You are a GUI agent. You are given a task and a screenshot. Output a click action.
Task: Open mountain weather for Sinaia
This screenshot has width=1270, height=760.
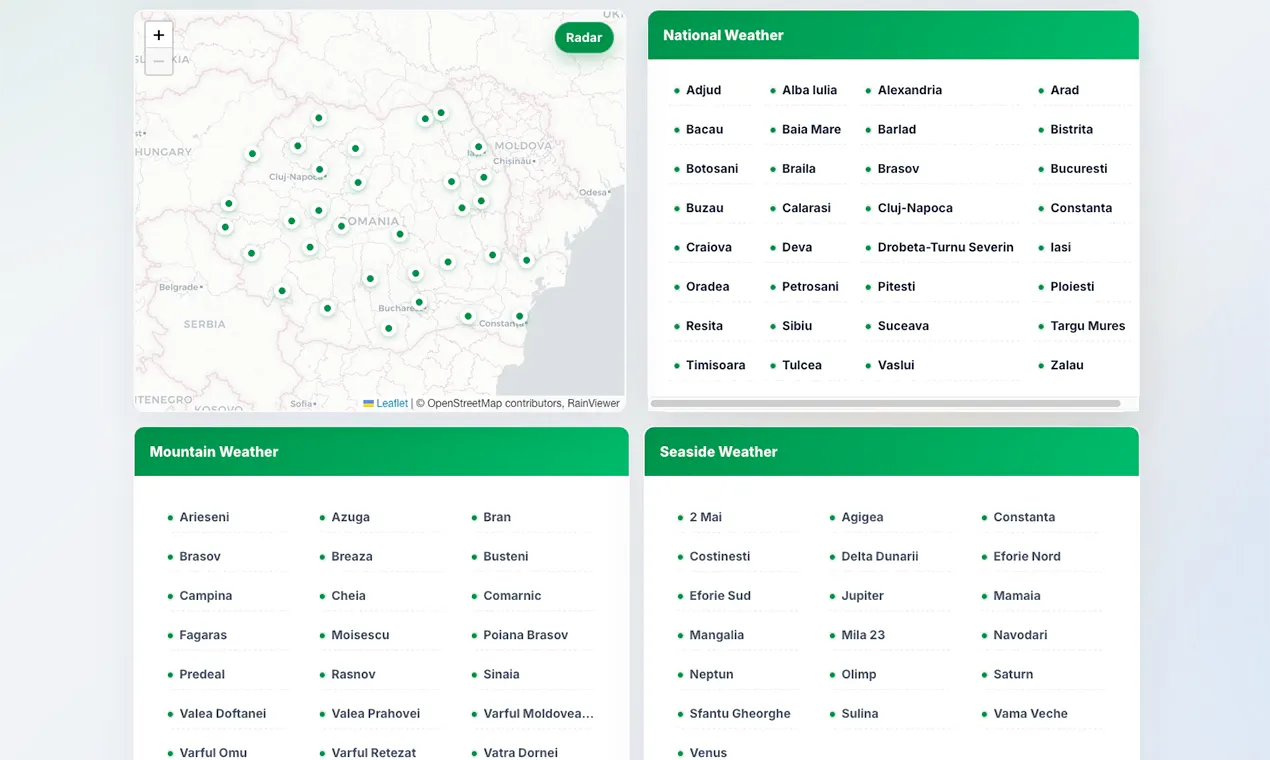tap(501, 674)
